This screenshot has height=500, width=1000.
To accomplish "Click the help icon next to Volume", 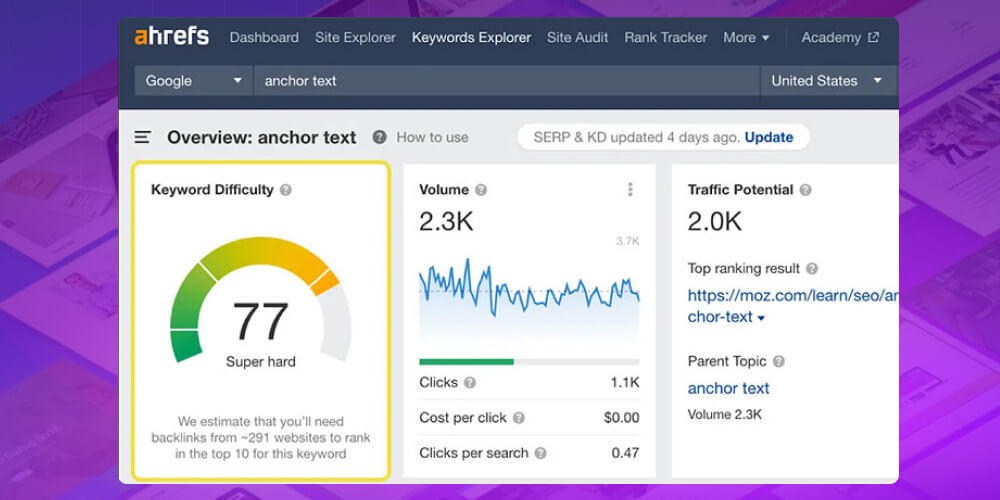I will [481, 190].
